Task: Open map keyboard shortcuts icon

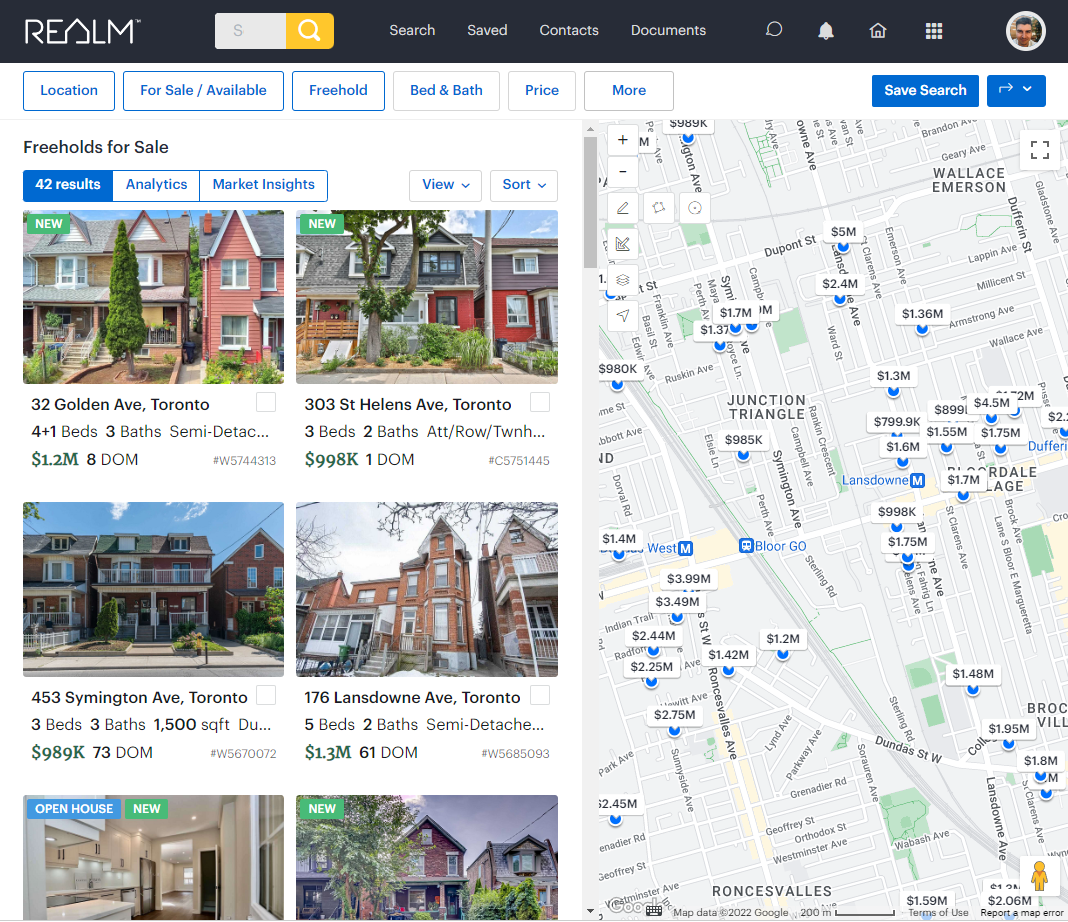Action: [654, 910]
